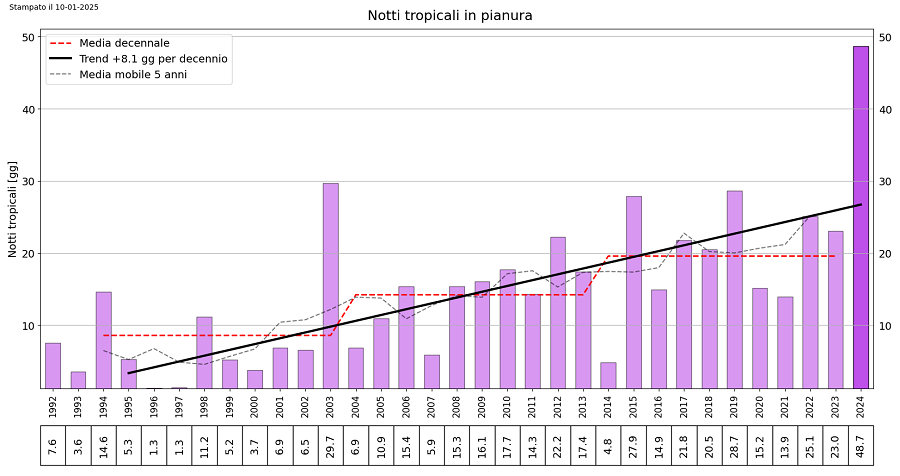Click the table cell showing 29.7
Image resolution: width=900 pixels, height=476 pixels.
[x=330, y=445]
